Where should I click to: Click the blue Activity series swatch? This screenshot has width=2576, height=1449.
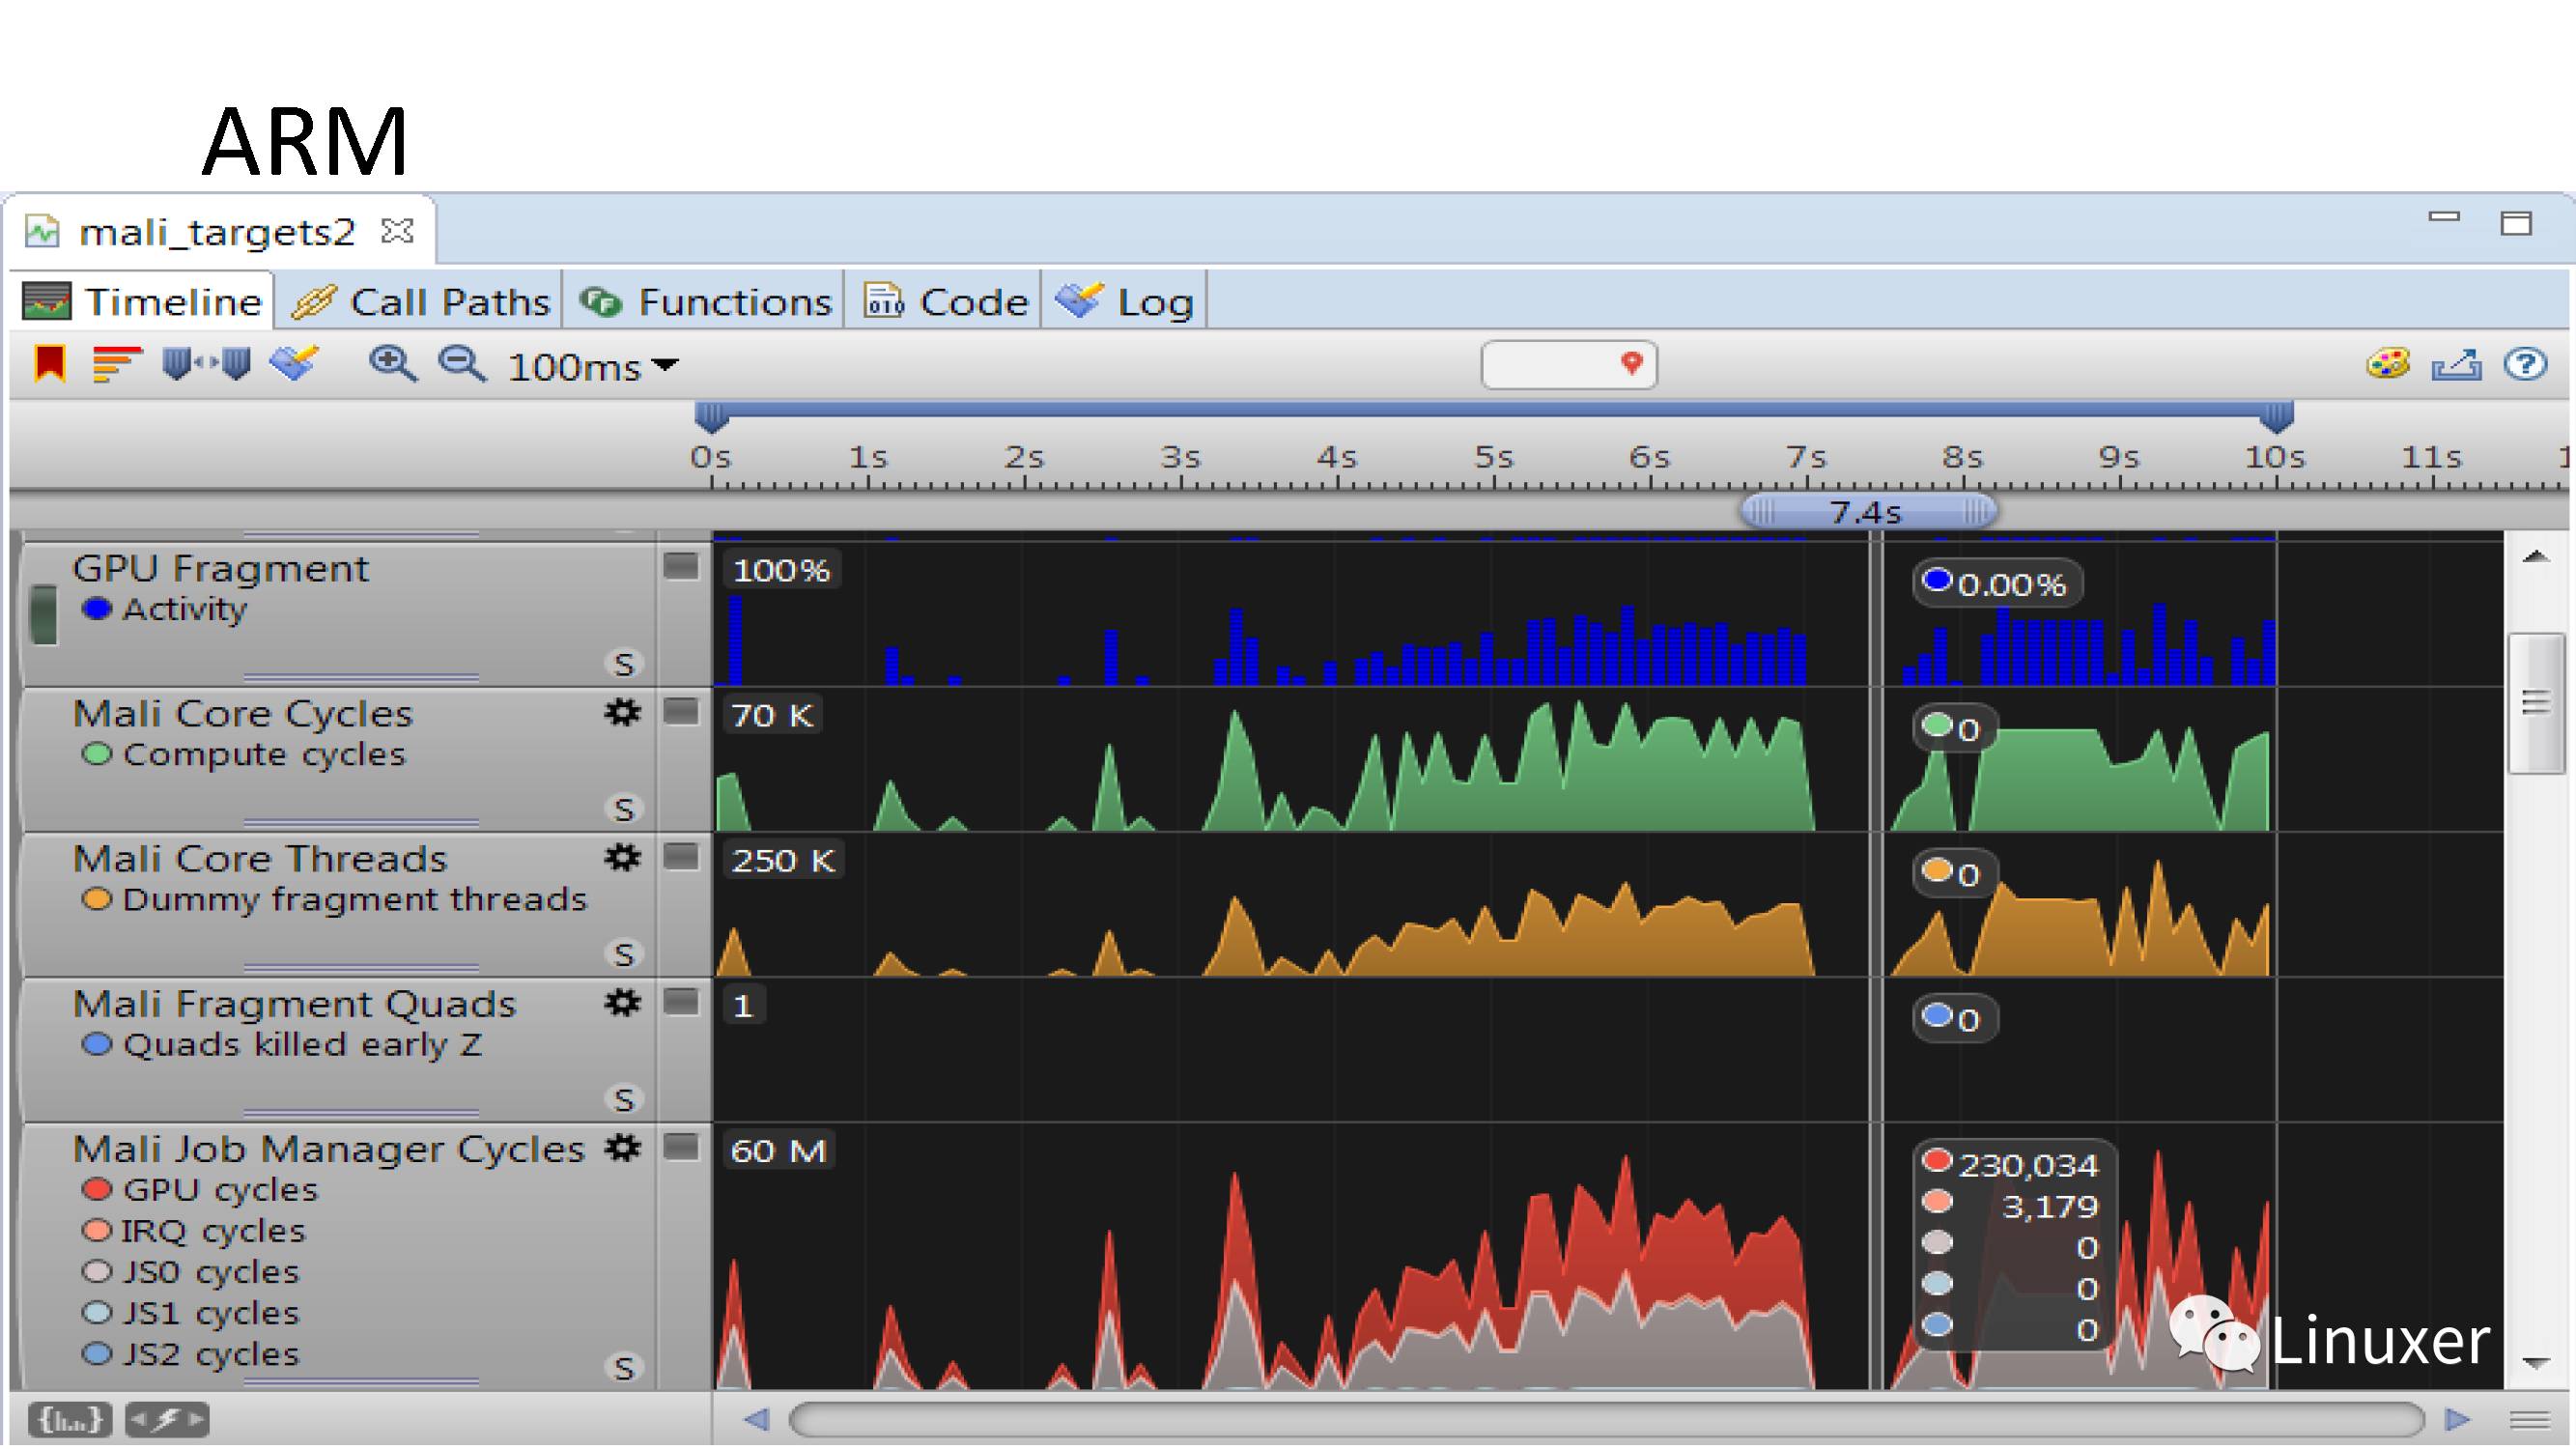(97, 608)
